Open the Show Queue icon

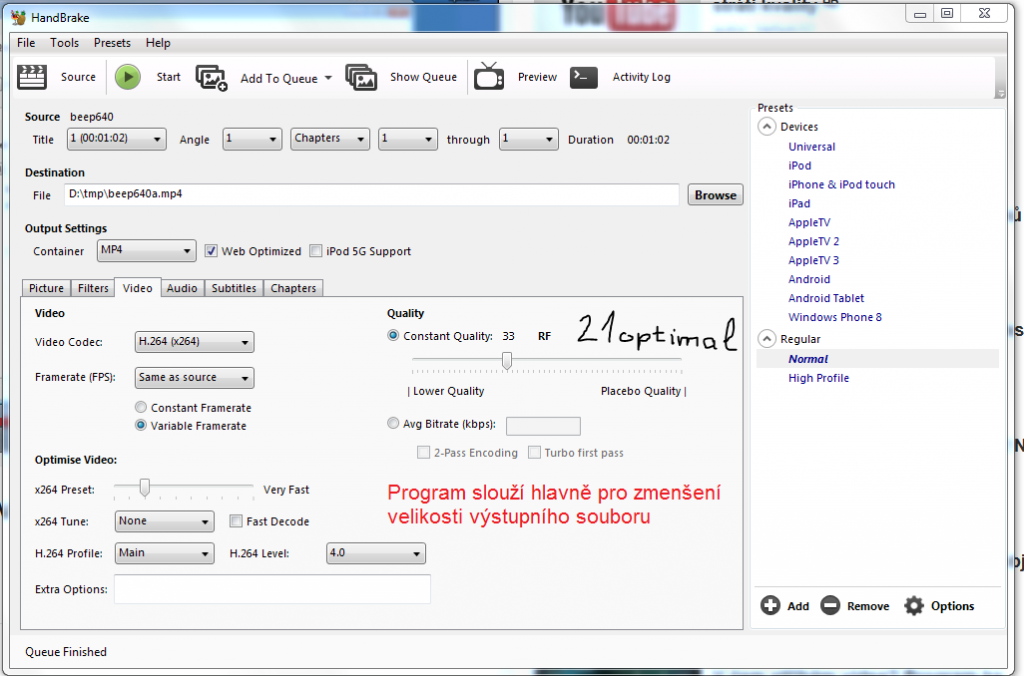[361, 77]
